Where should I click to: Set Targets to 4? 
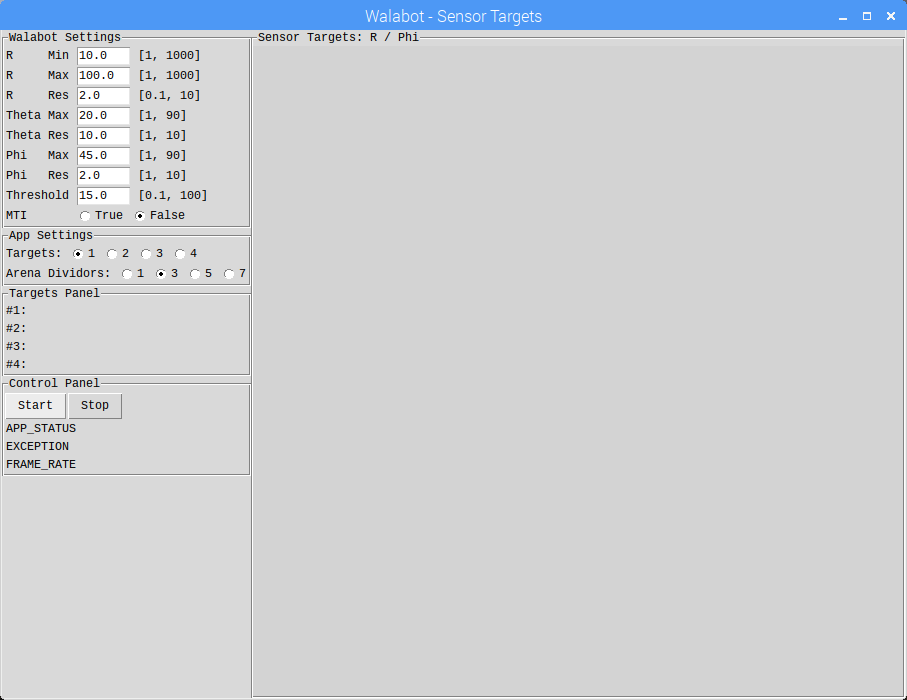tap(180, 254)
